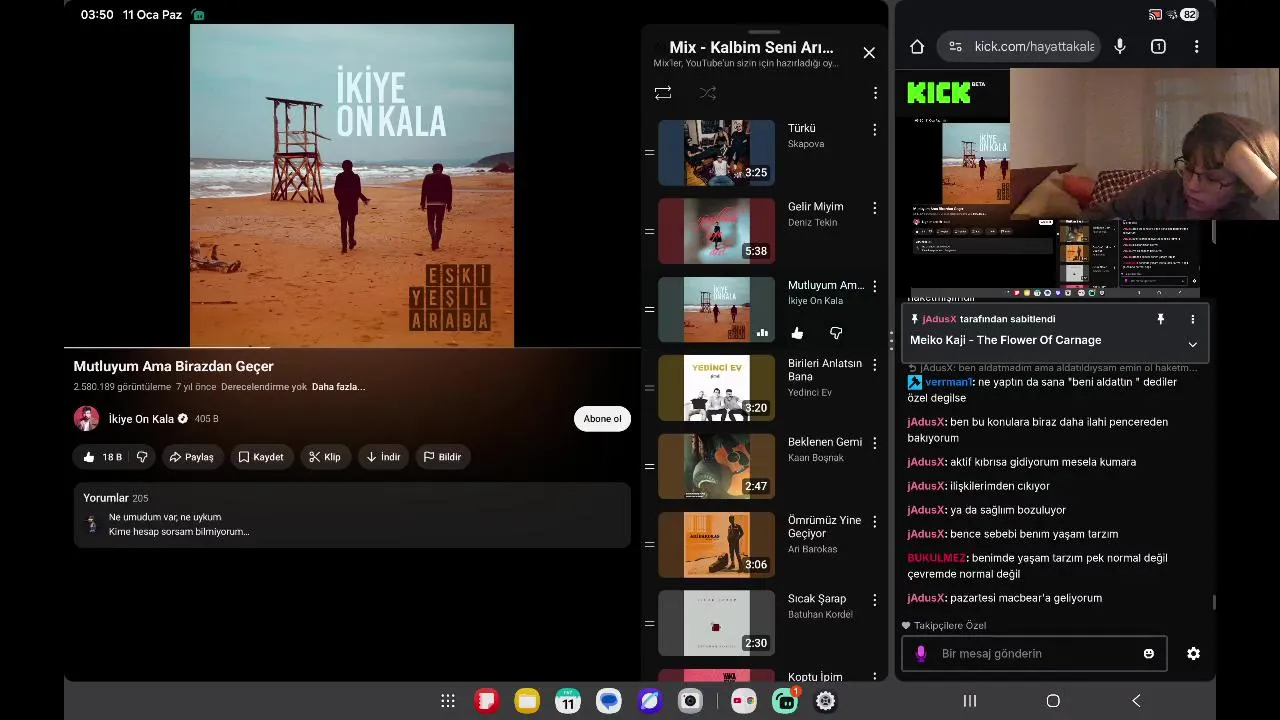Tap Android back navigation button
This screenshot has height=720, width=1280.
pyautogui.click(x=1136, y=701)
